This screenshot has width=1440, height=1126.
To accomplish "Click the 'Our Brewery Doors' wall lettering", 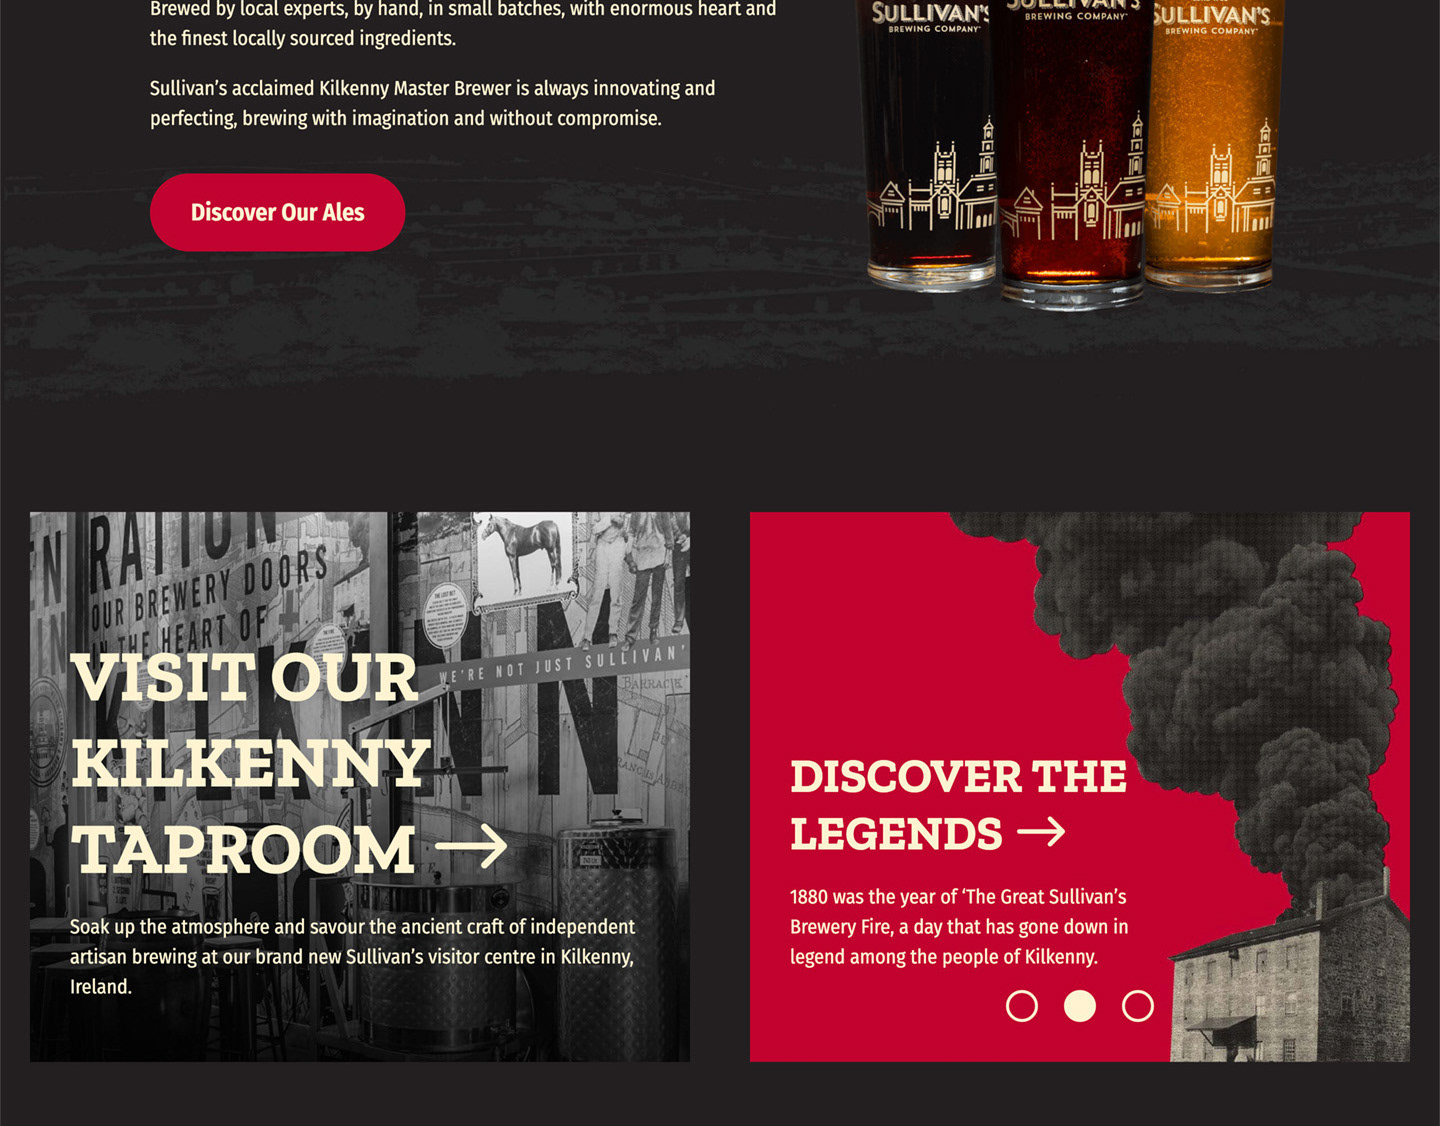I will (210, 591).
